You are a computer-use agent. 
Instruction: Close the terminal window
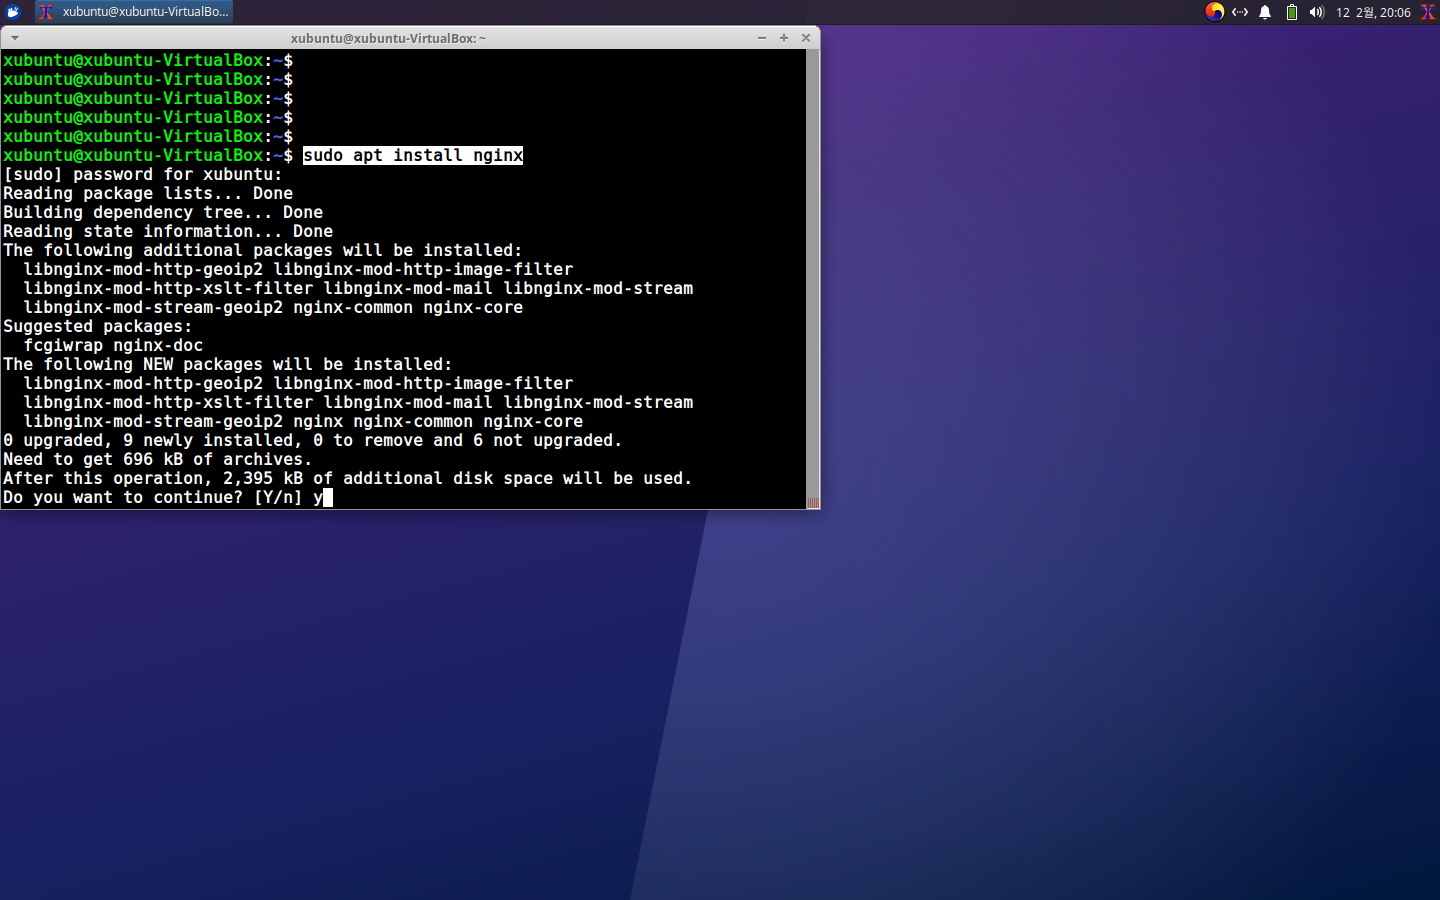[x=806, y=38]
